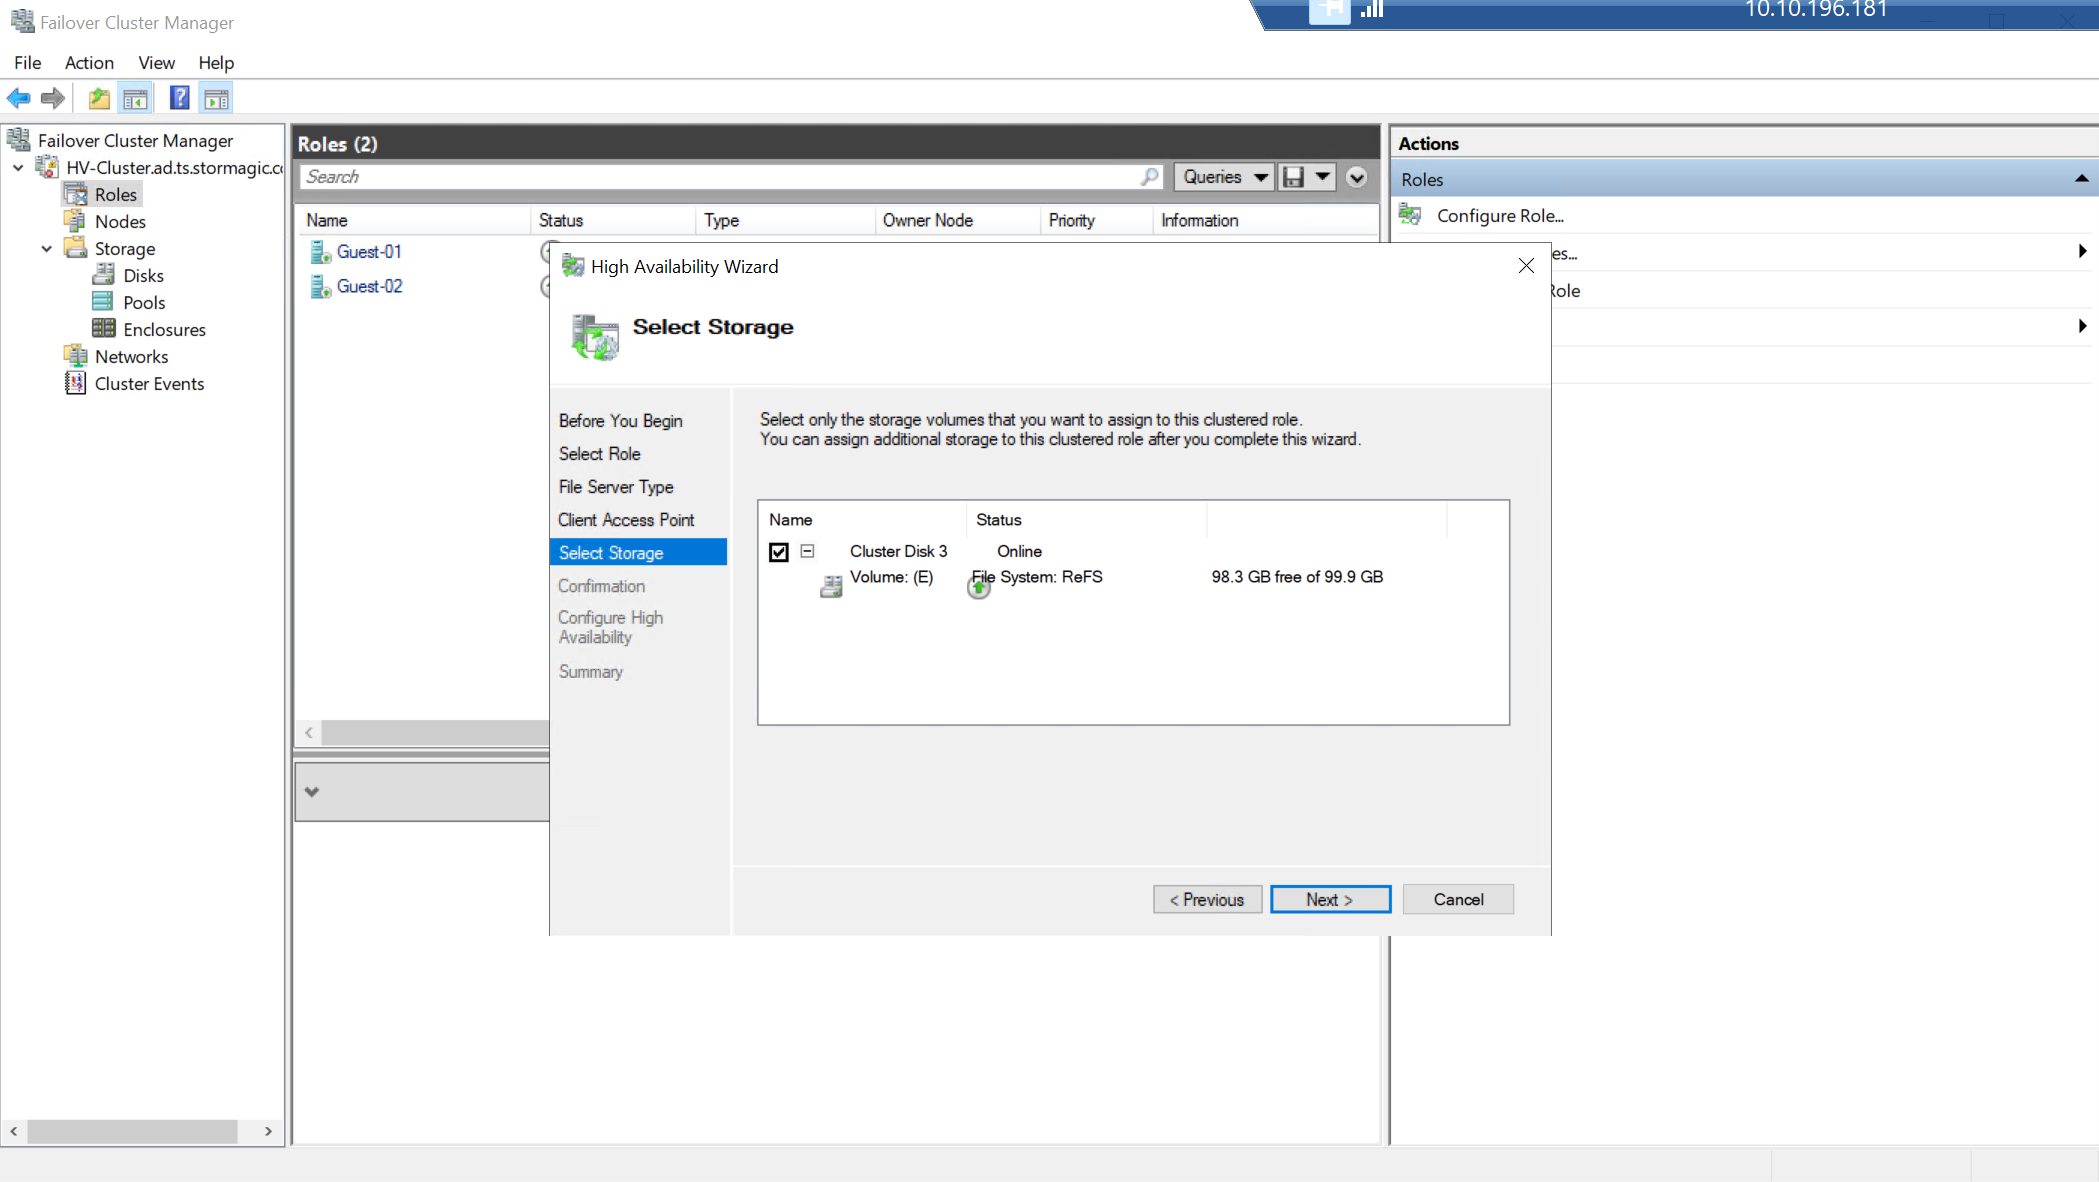Viewport: 2099px width, 1182px height.
Task: Click the Disks tree icon
Action: tap(103, 275)
